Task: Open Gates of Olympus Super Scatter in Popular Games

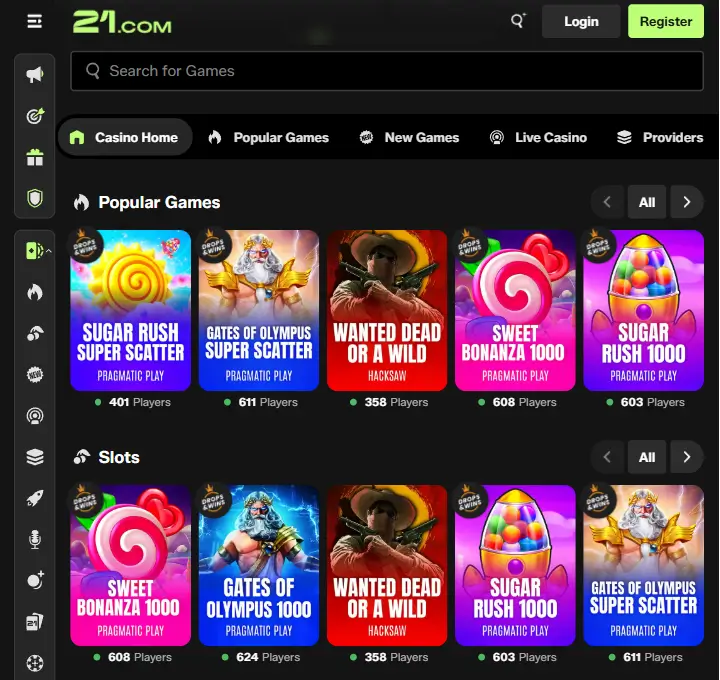Action: (x=259, y=310)
